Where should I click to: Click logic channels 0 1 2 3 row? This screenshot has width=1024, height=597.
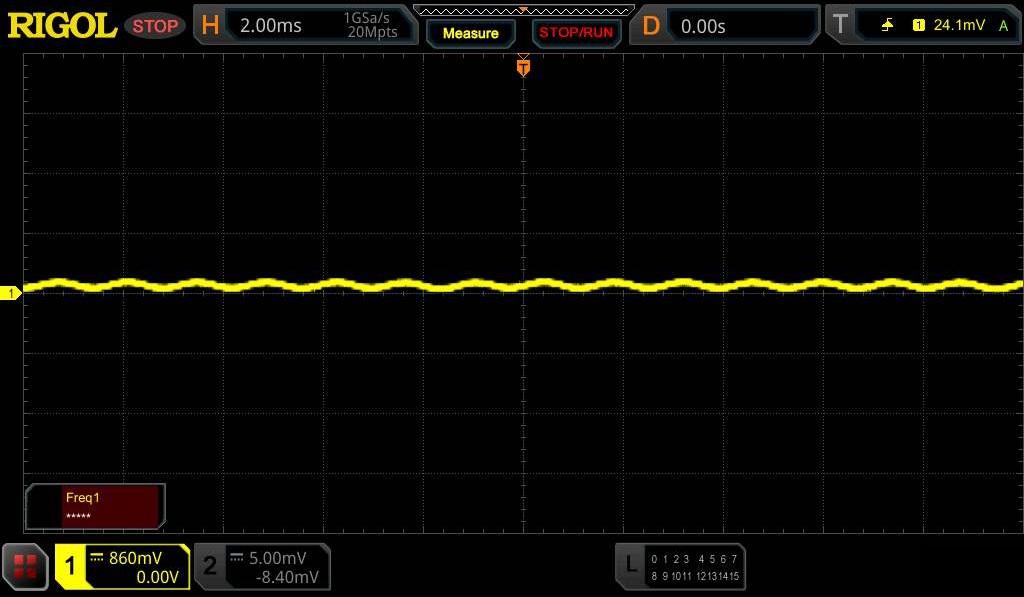coord(670,559)
